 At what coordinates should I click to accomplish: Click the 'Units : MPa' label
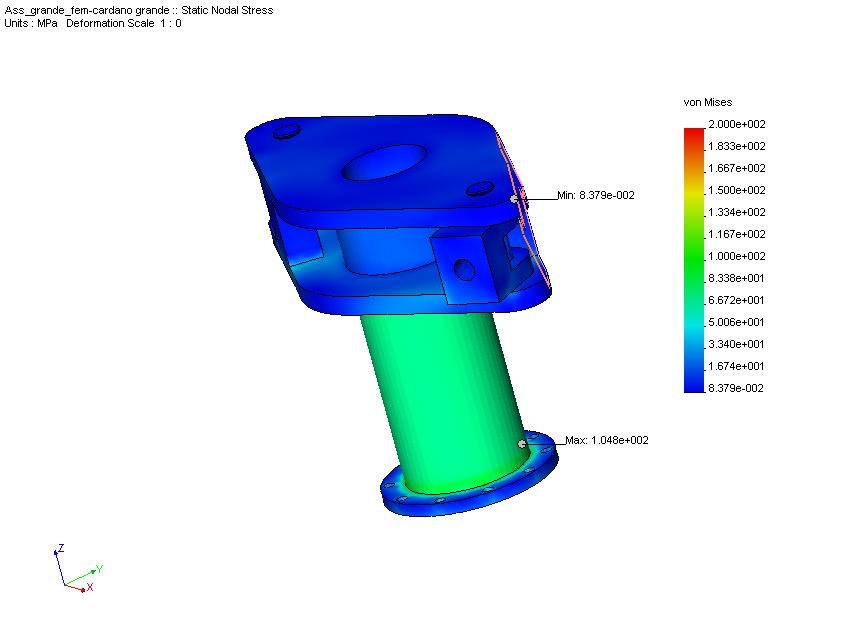[x=30, y=23]
